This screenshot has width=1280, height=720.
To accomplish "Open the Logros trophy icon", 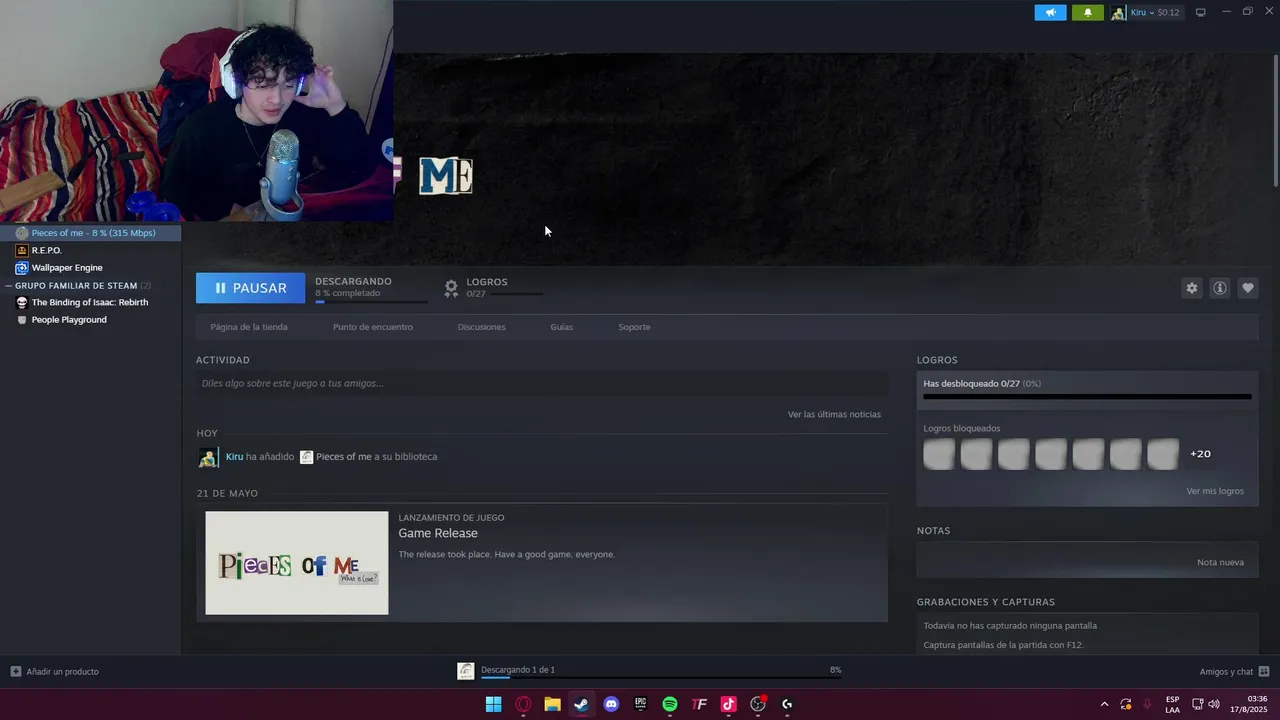I will [x=451, y=288].
